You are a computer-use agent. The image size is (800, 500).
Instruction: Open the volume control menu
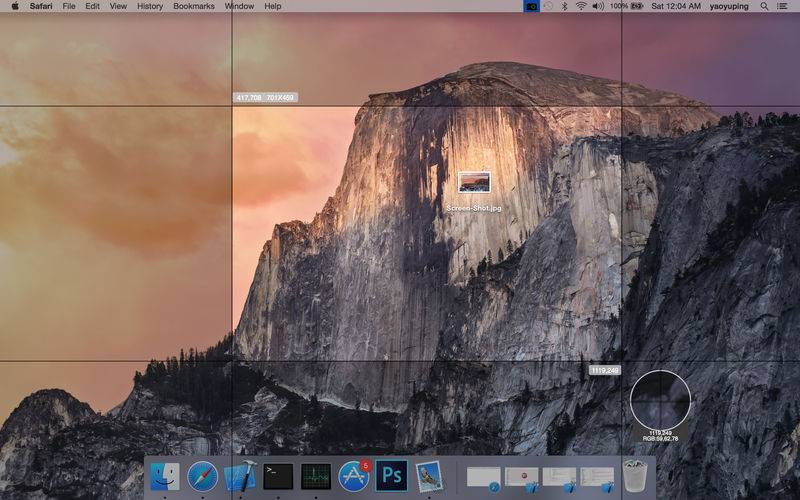(x=598, y=6)
